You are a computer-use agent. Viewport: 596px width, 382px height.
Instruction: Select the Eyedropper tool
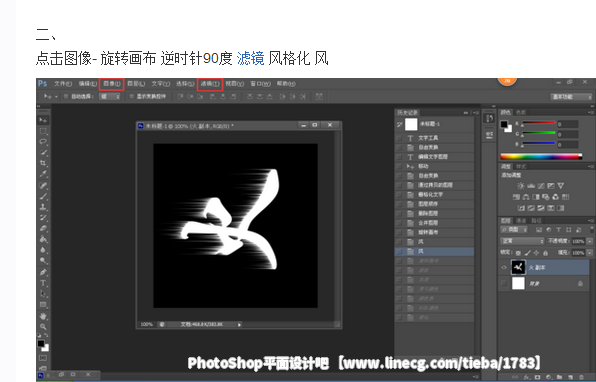tap(43, 174)
